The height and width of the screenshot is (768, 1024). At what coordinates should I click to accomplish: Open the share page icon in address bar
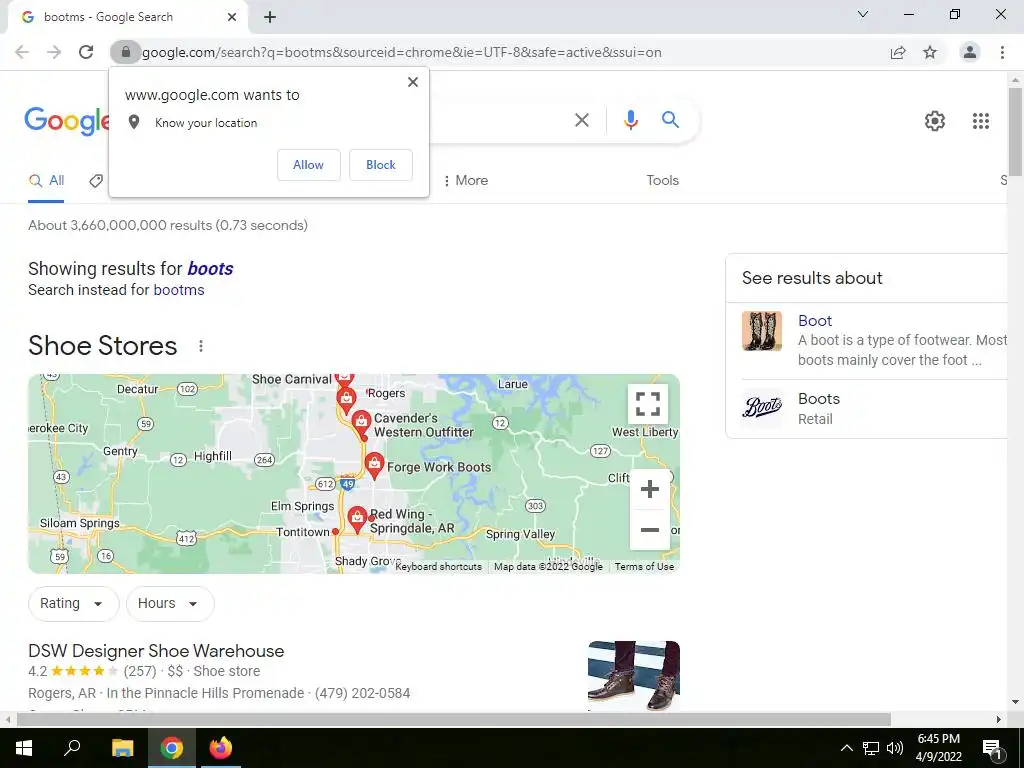[x=898, y=52]
